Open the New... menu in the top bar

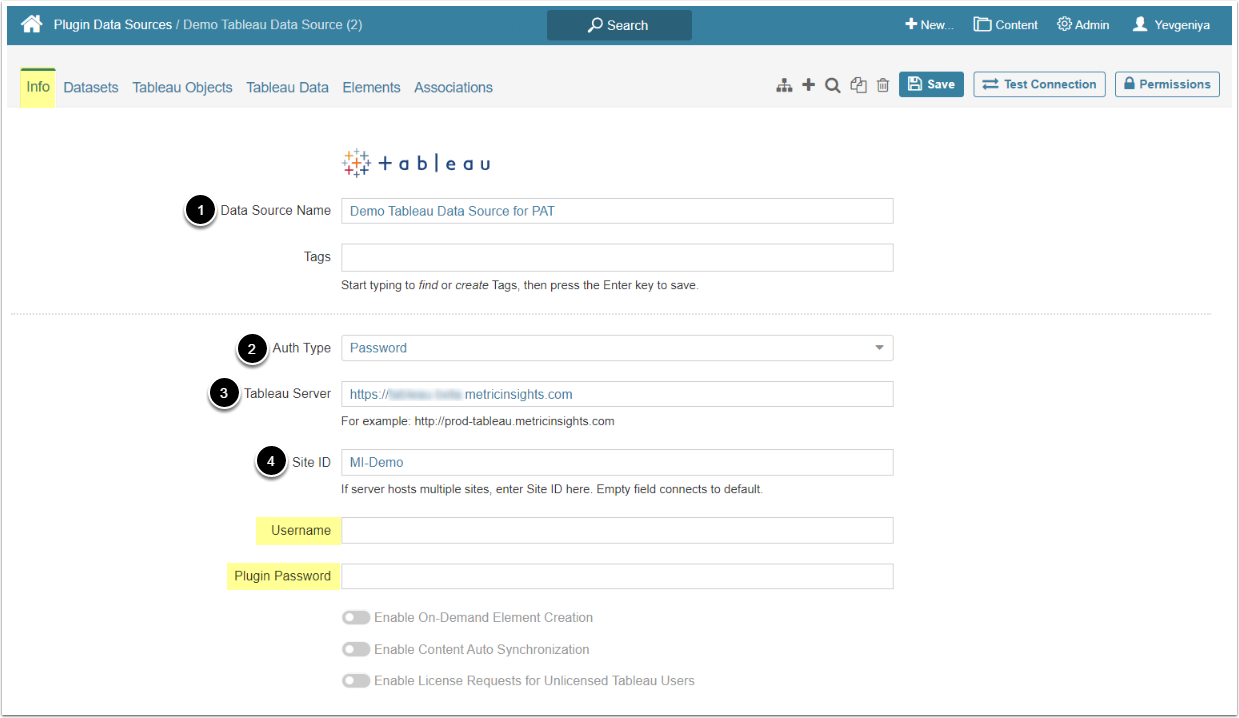click(929, 25)
